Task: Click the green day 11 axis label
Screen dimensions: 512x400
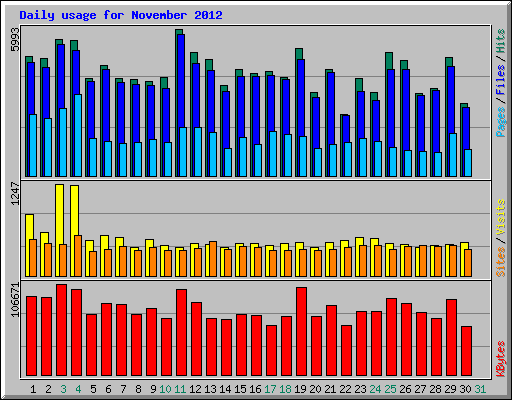Action: pyautogui.click(x=180, y=389)
